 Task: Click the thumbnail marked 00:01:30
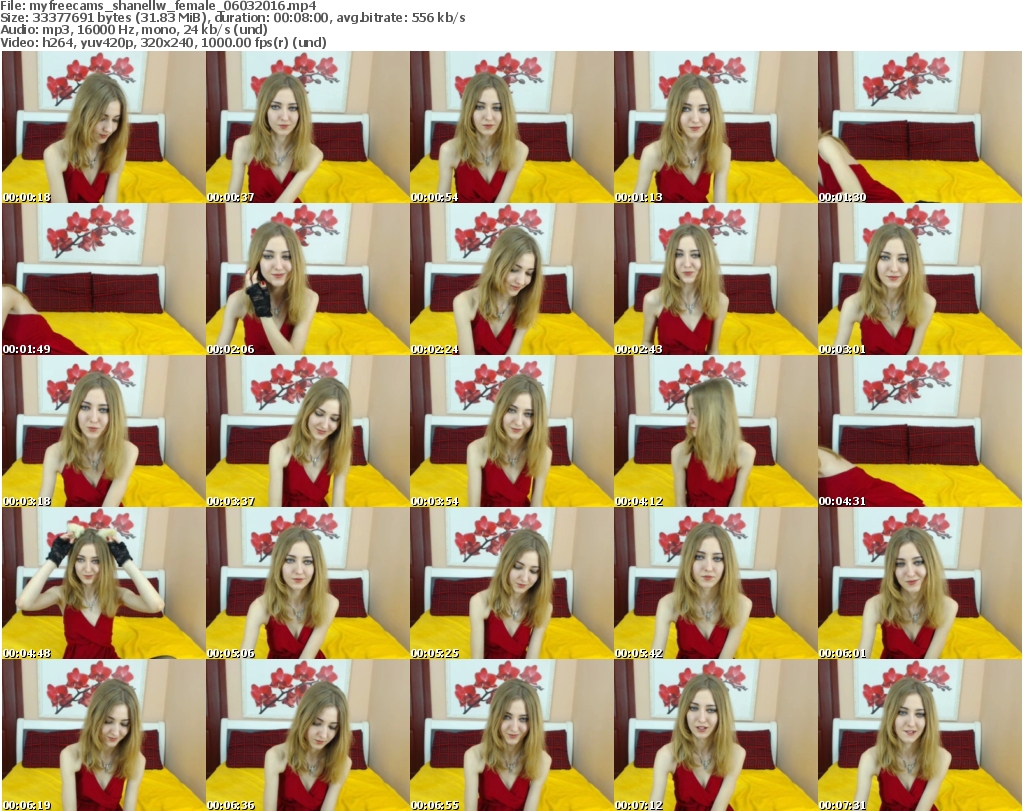pos(919,127)
